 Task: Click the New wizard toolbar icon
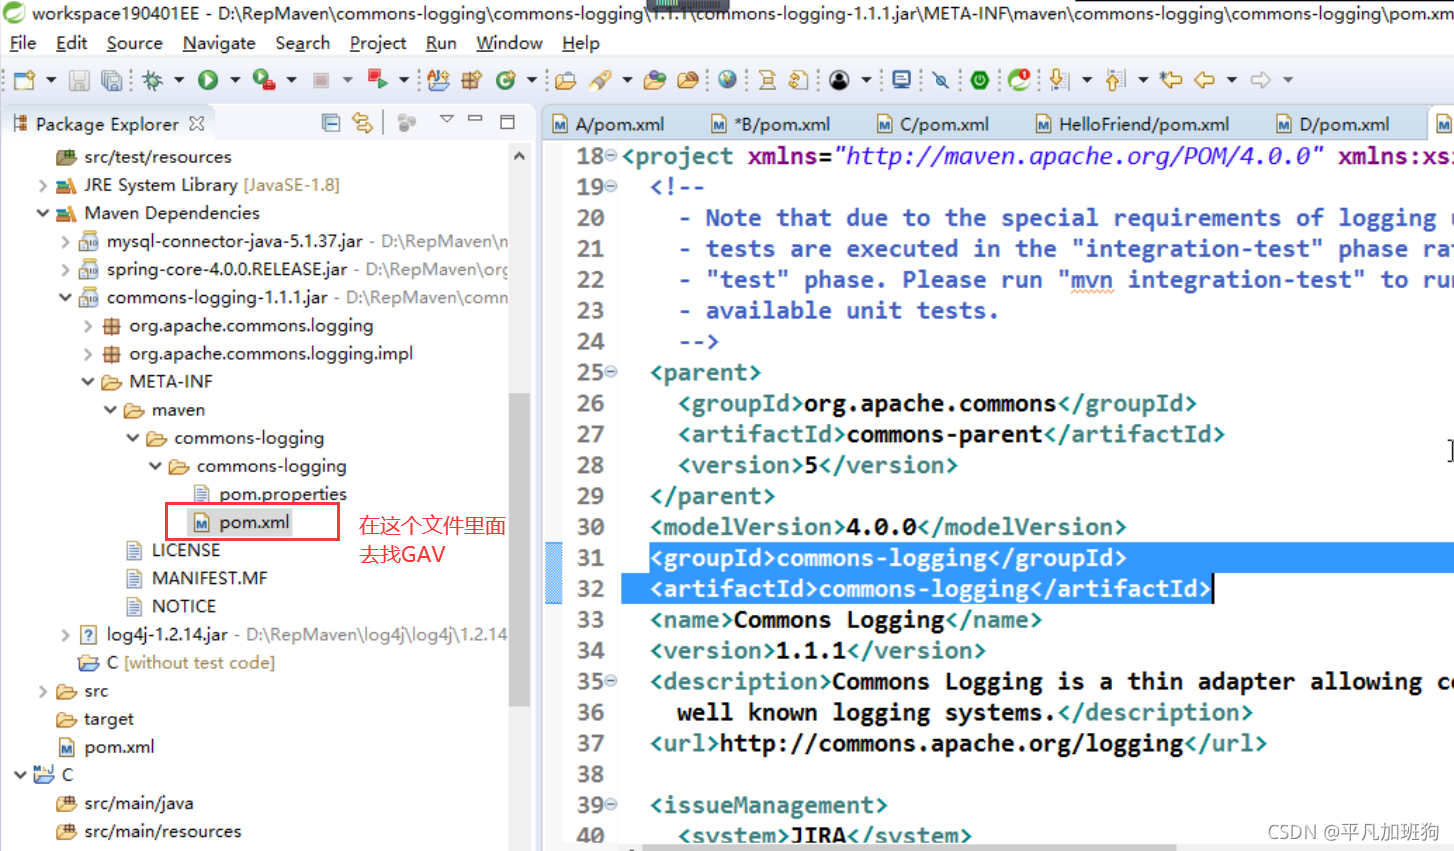click(x=24, y=80)
